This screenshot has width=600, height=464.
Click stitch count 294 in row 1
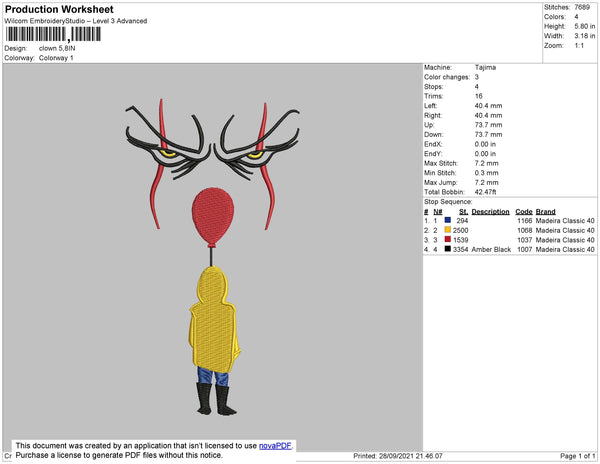(462, 221)
